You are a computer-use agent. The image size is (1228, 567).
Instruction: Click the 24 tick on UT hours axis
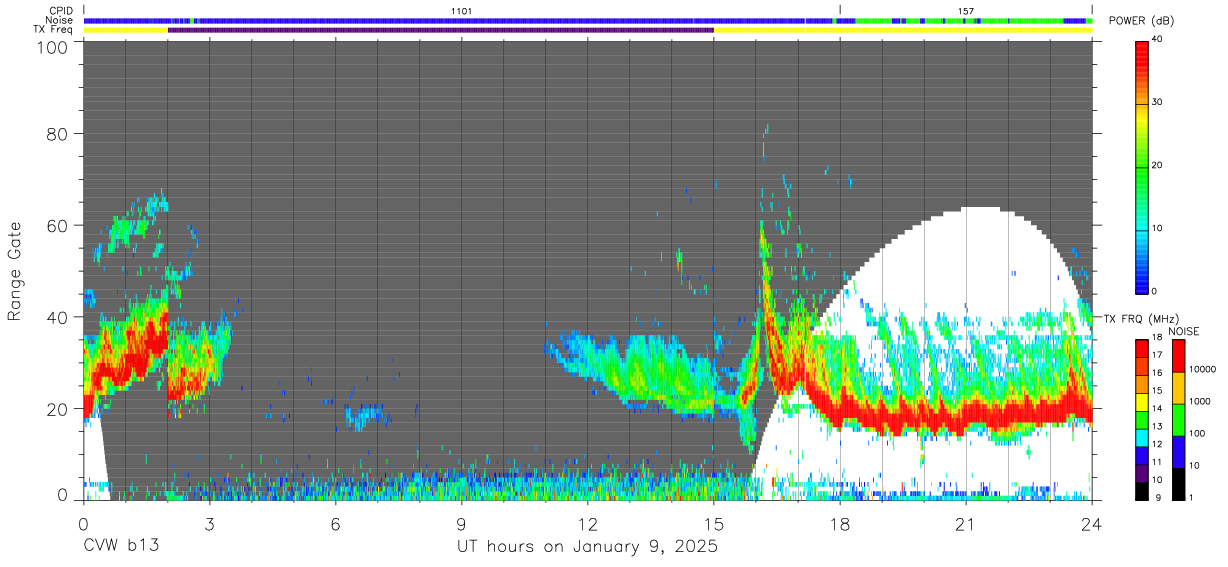[x=1091, y=523]
